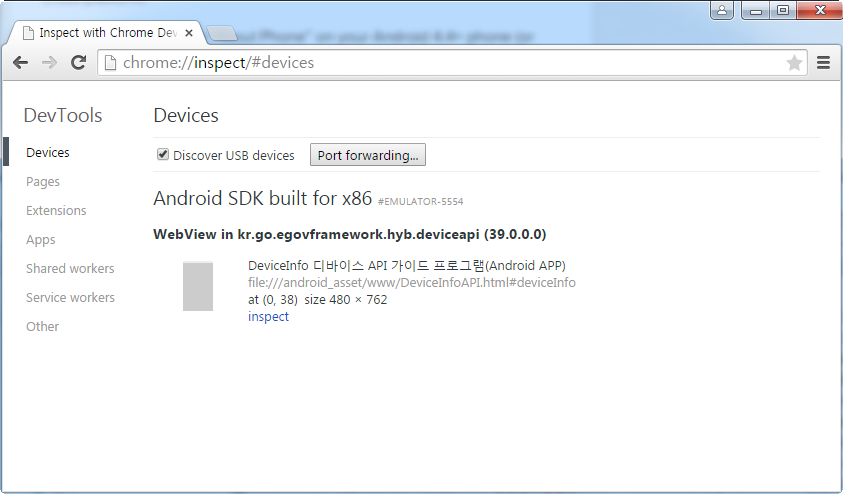Reload the inspect page
This screenshot has height=494, width=843.
click(x=78, y=63)
